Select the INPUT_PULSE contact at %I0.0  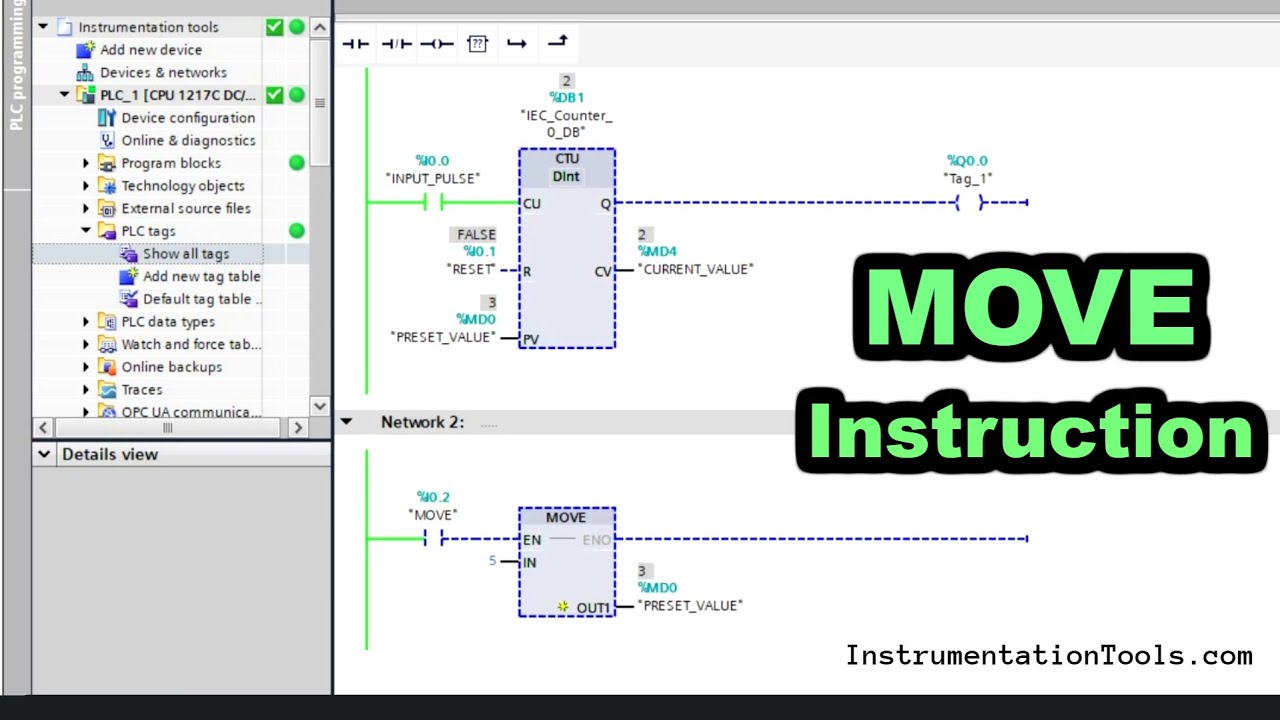pos(432,203)
